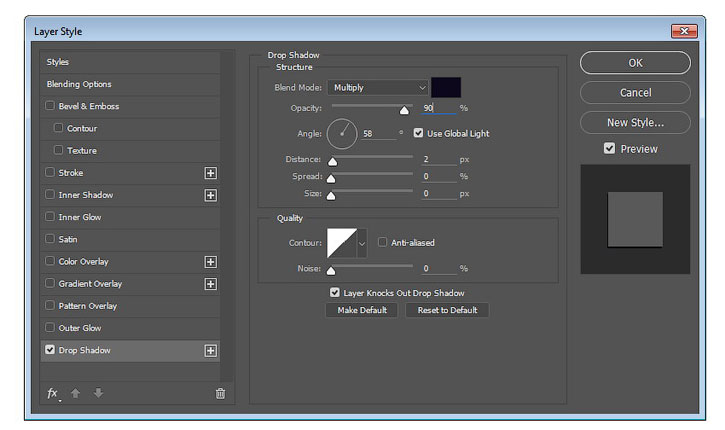
Task: Move effect up with the up arrow
Action: point(75,393)
